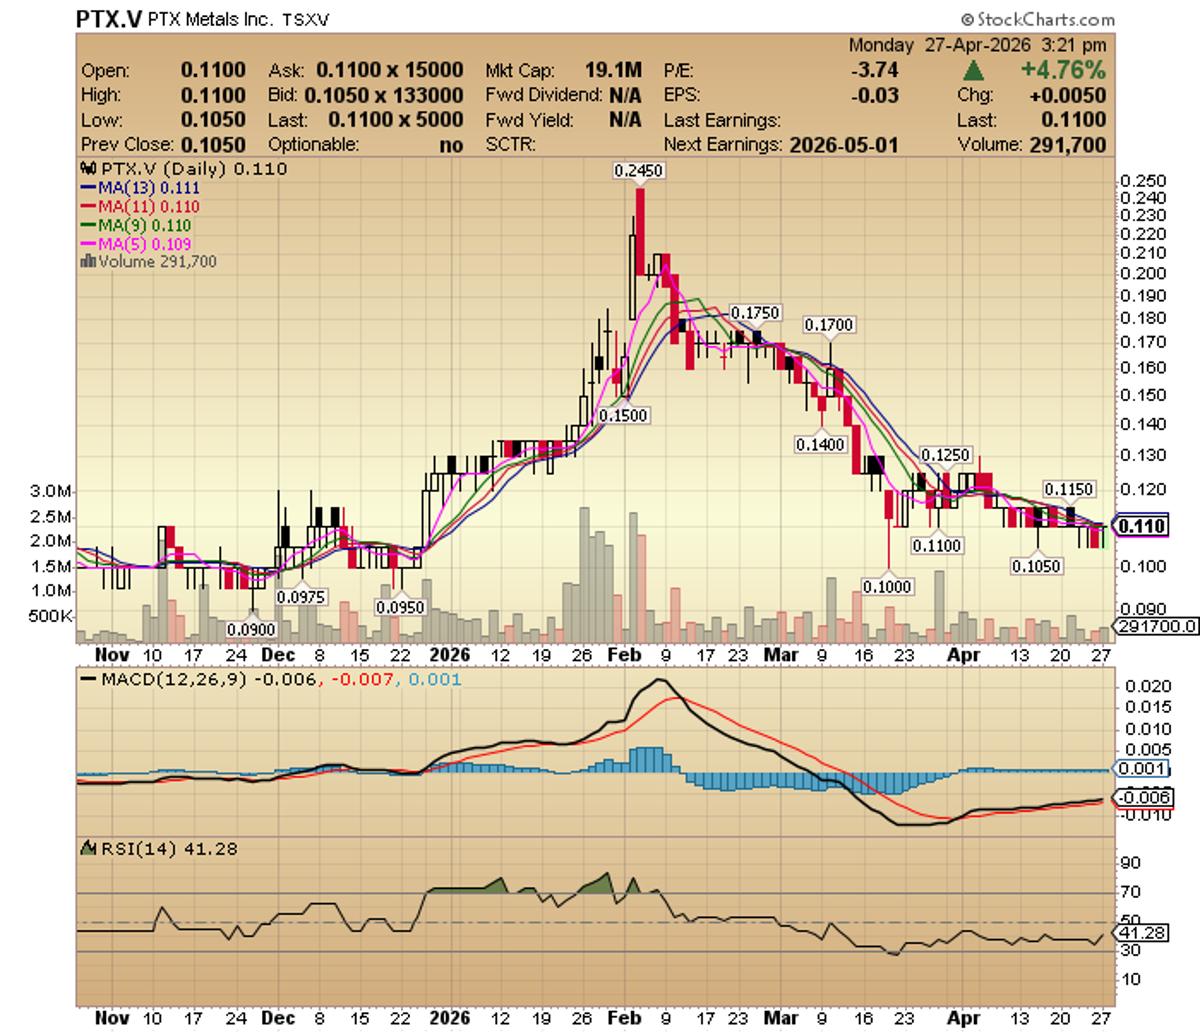Click the +4.76% percent change value
The width and height of the screenshot is (1200, 1033).
click(1065, 70)
